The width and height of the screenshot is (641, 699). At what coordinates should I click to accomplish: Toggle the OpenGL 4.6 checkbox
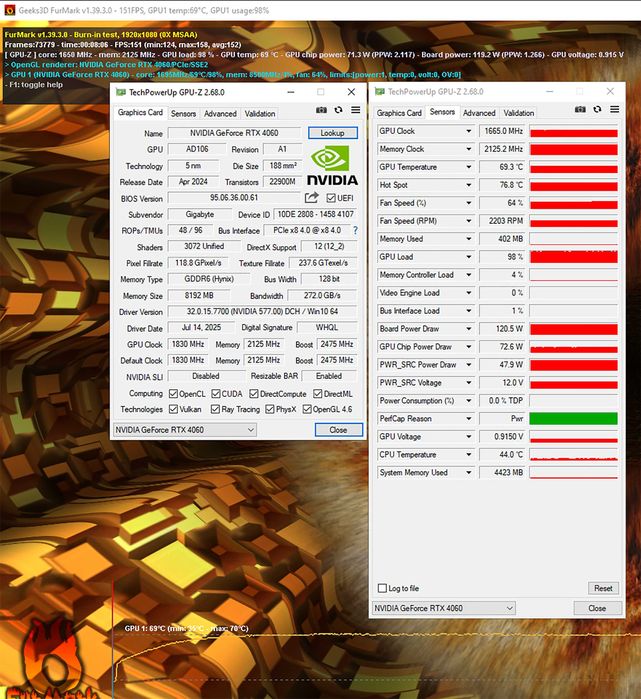(307, 409)
